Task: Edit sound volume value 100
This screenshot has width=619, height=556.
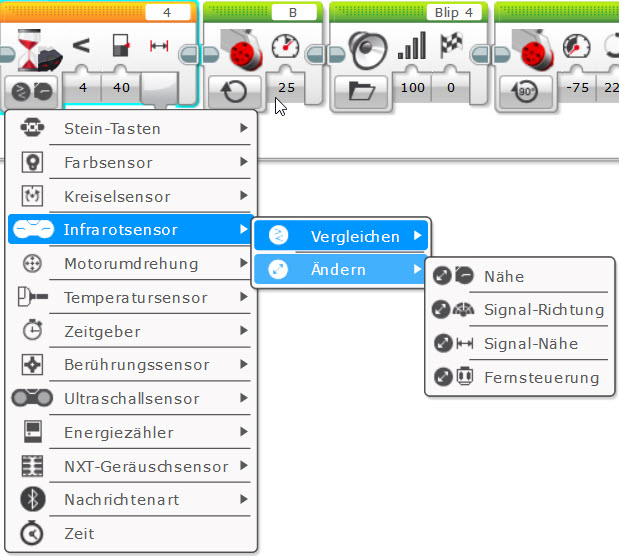Action: point(413,87)
